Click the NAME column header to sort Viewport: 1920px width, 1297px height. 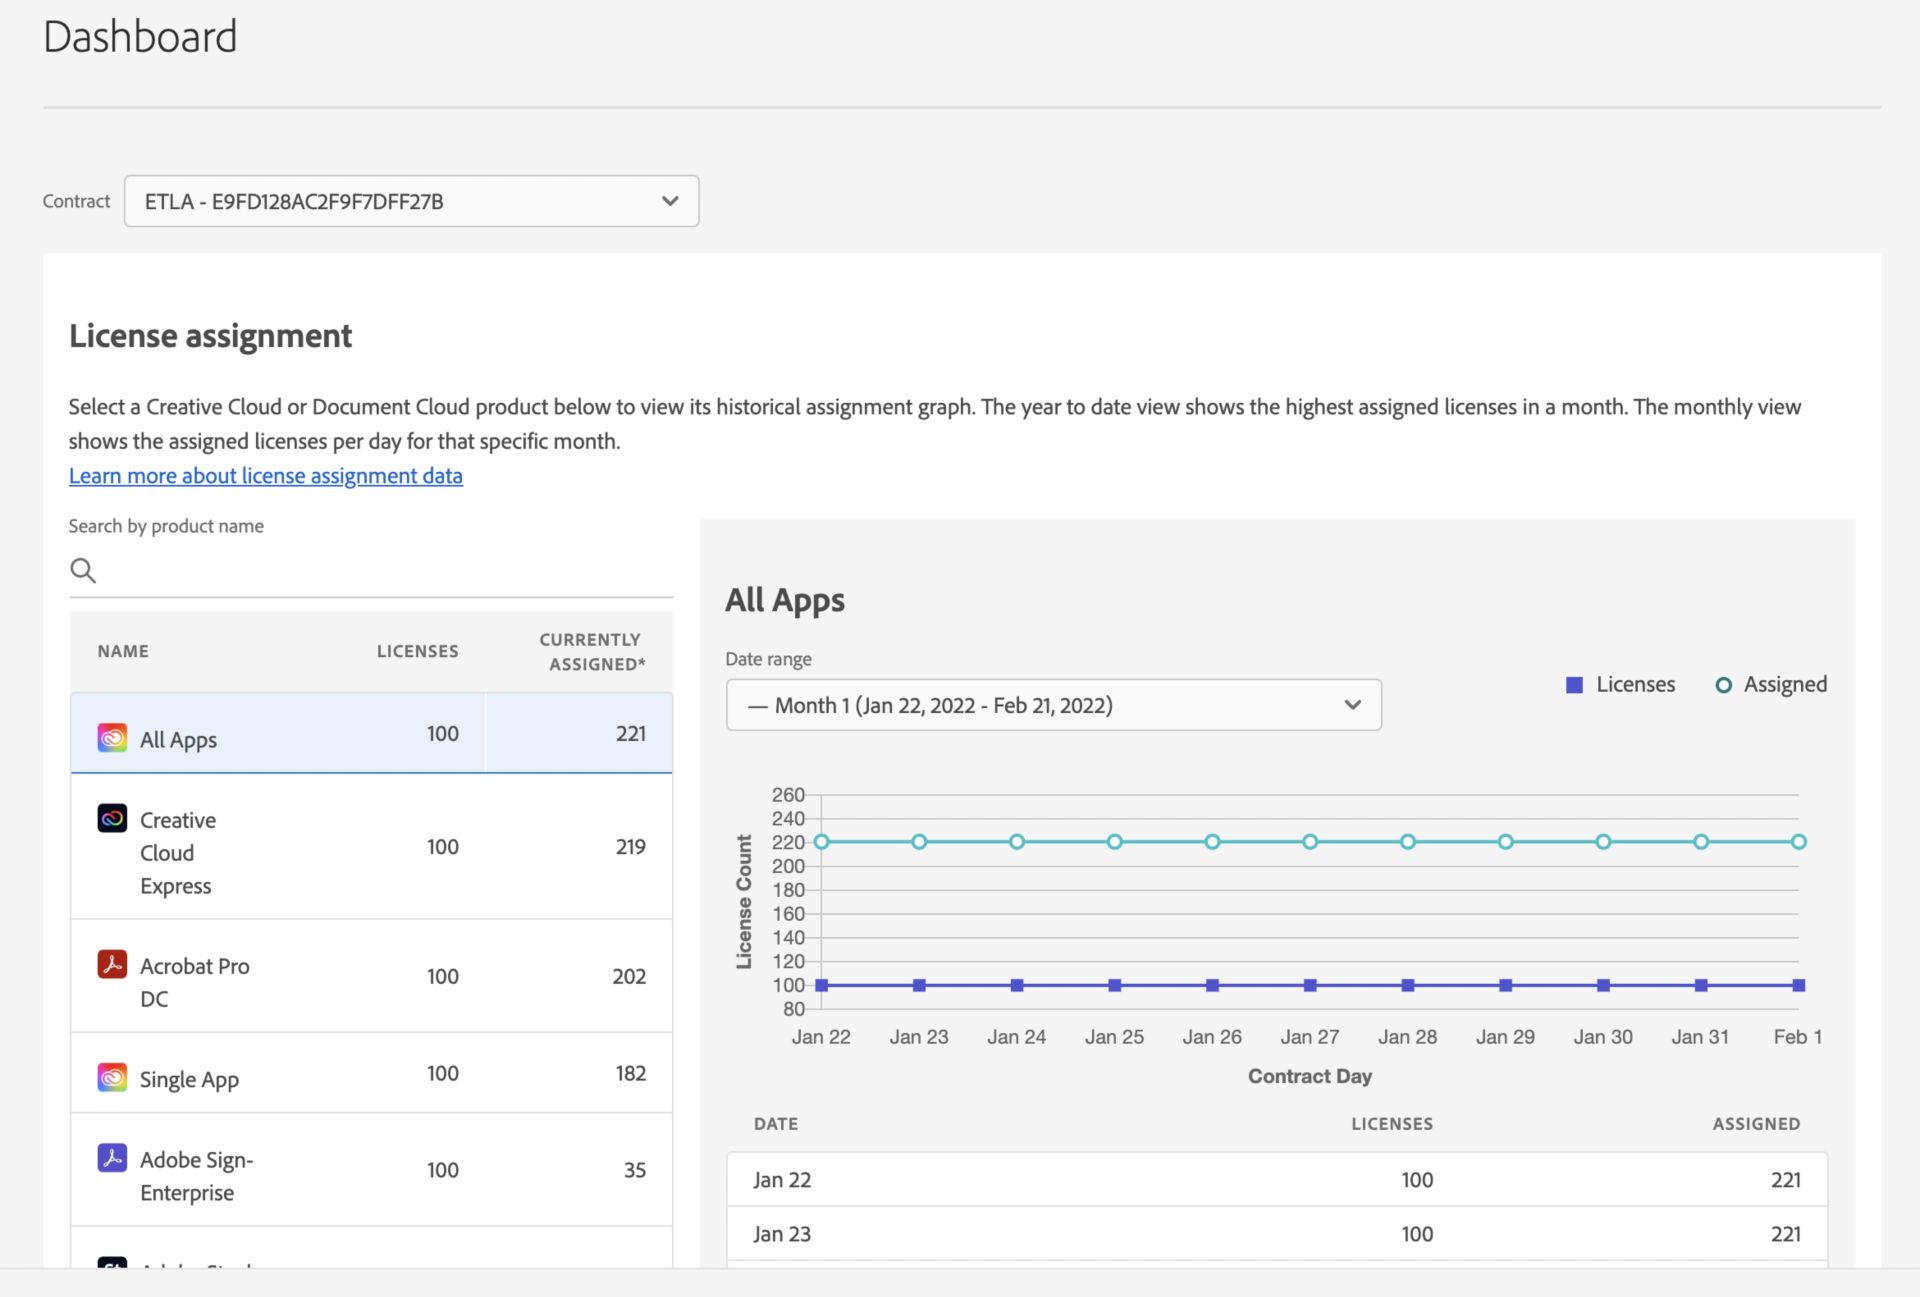(x=123, y=650)
